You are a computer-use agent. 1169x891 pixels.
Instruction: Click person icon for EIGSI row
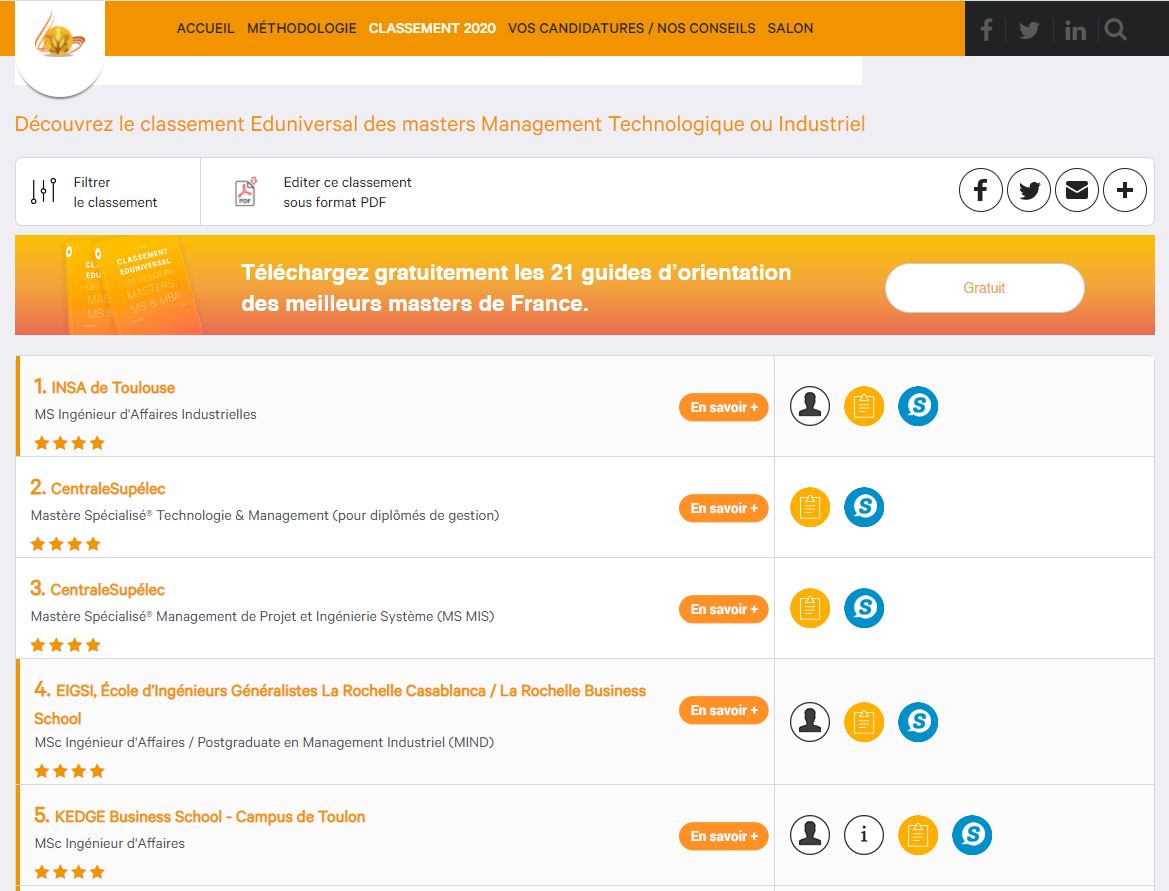pyautogui.click(x=810, y=722)
